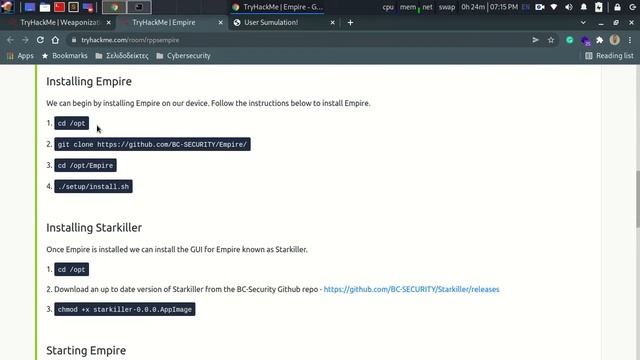
Task: Close the User Sumulation! tab
Action: [333, 23]
